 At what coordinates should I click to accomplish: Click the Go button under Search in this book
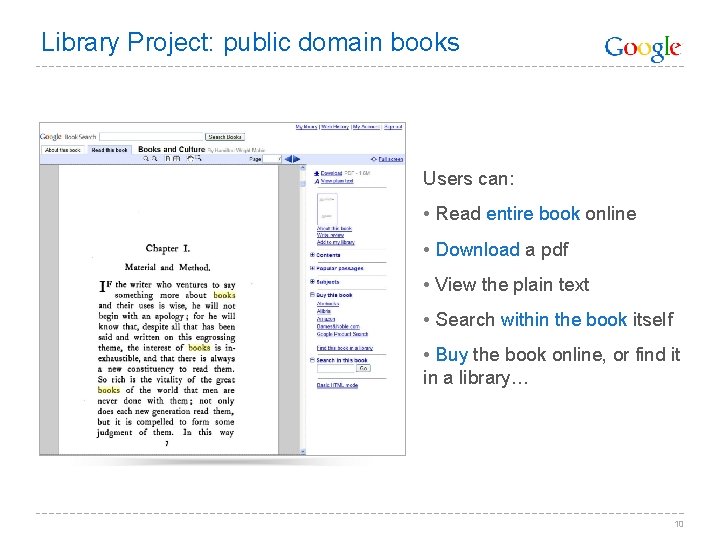pos(364,368)
